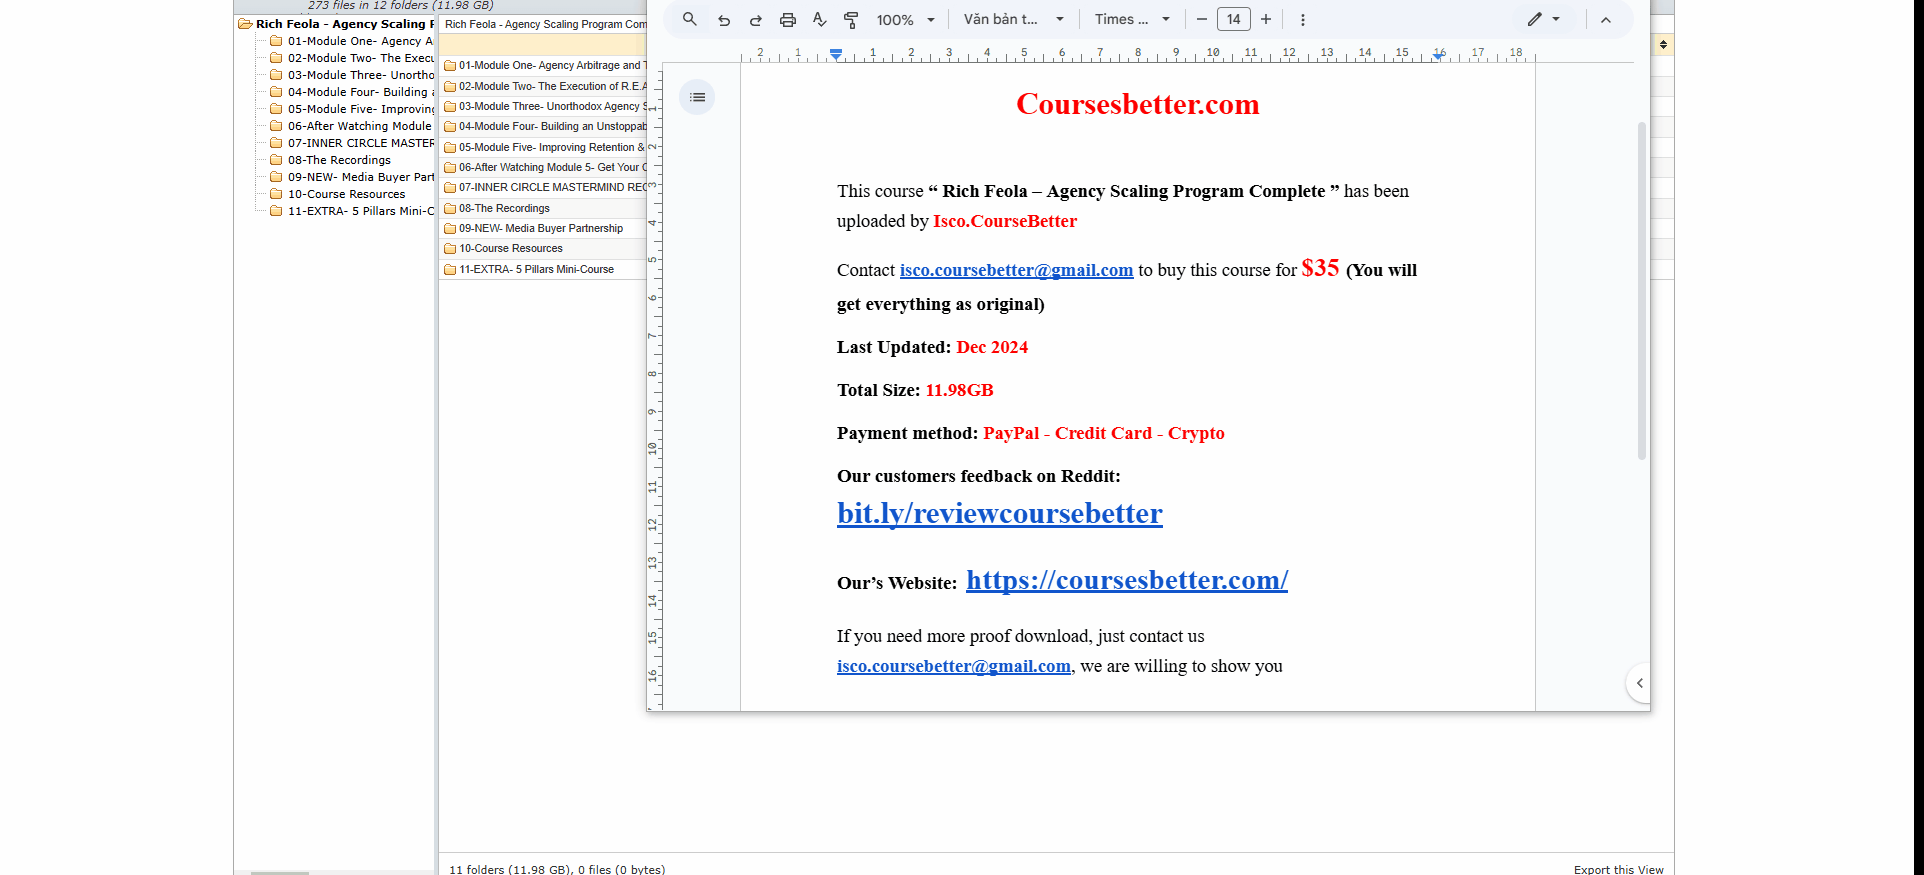Select 11-EXTRA- 5 Pillars in the tree

pos(352,211)
